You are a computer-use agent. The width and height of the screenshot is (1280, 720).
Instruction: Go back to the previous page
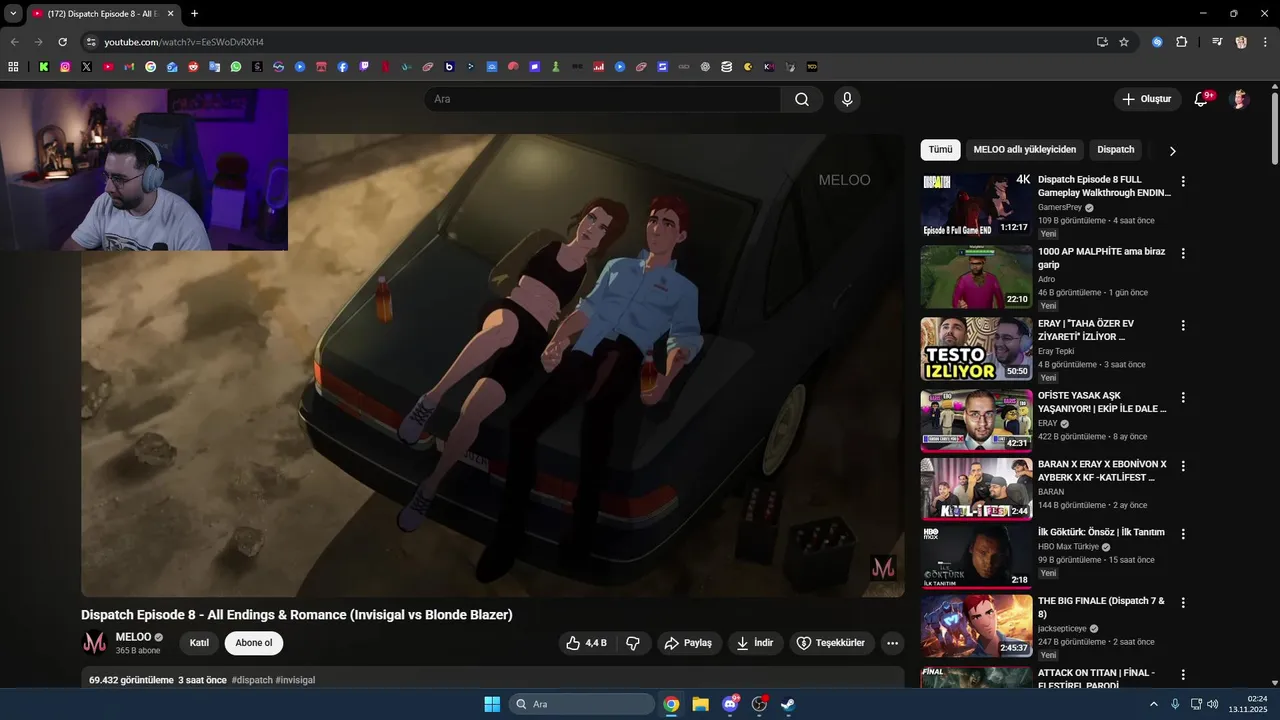click(14, 42)
